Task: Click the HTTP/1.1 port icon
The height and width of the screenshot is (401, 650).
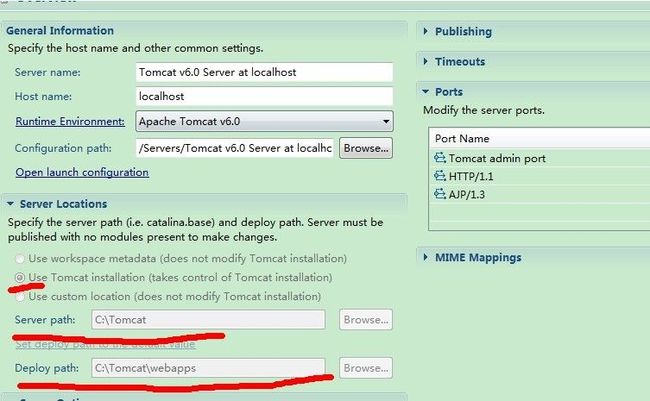Action: [439, 176]
